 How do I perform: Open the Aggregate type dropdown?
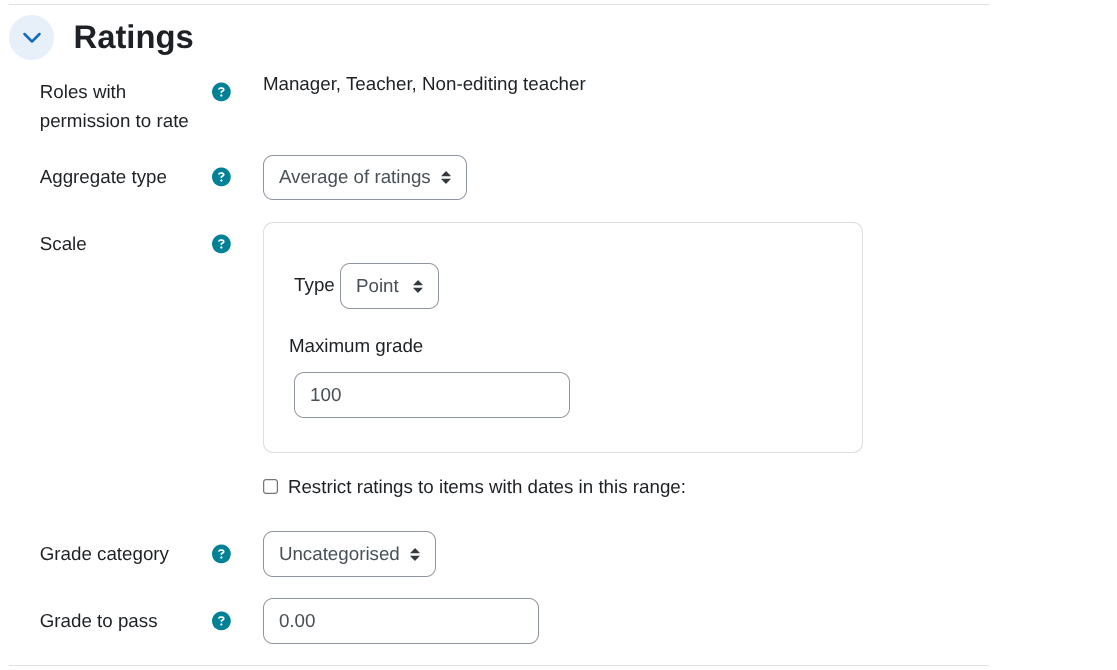pyautogui.click(x=365, y=177)
